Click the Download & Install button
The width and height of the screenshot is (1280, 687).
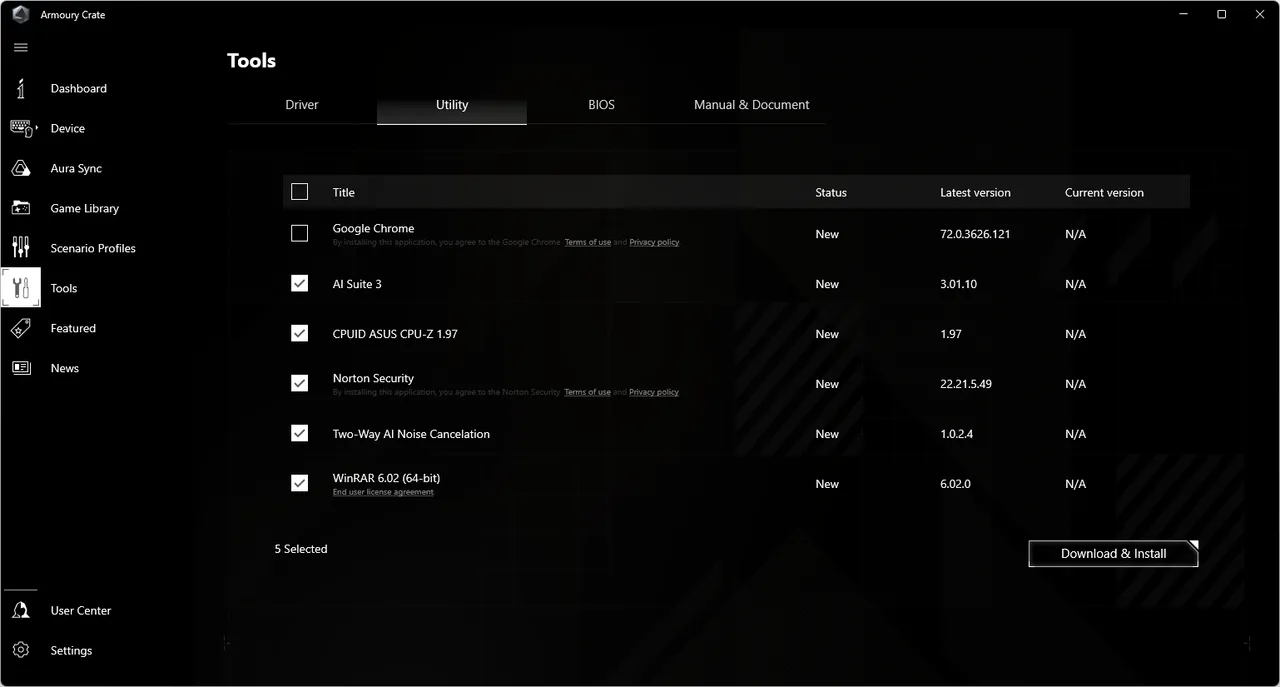[1113, 554]
